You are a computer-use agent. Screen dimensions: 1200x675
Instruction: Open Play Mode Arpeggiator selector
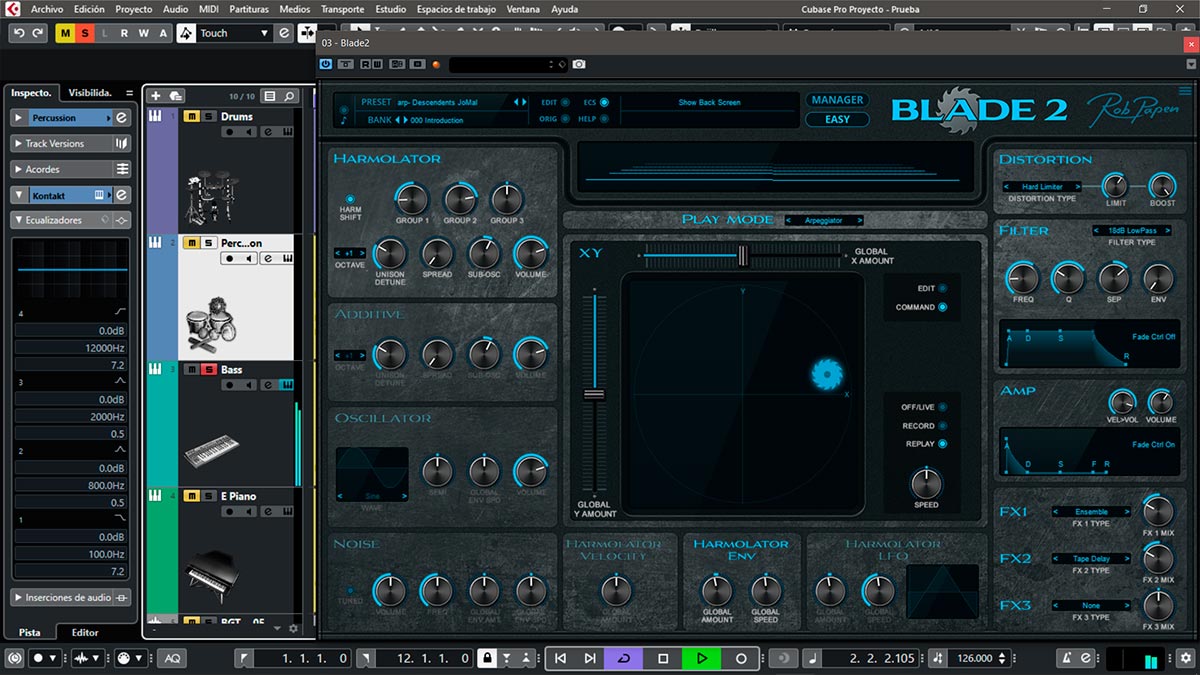point(824,220)
